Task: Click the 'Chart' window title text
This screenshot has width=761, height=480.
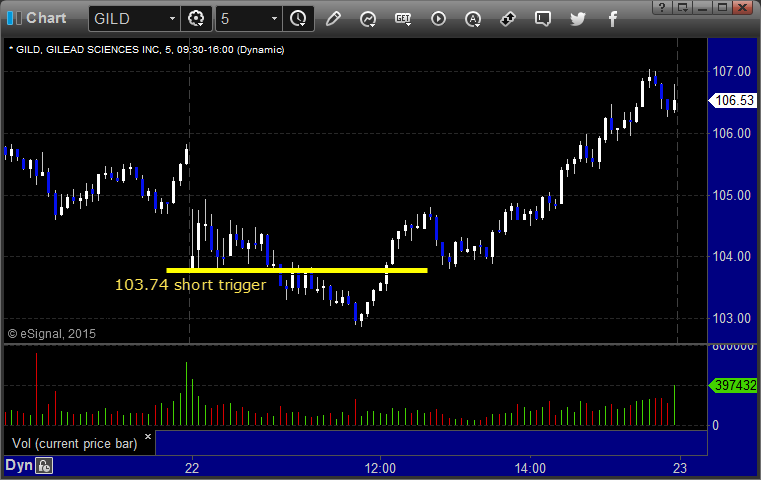Action: click(x=46, y=18)
